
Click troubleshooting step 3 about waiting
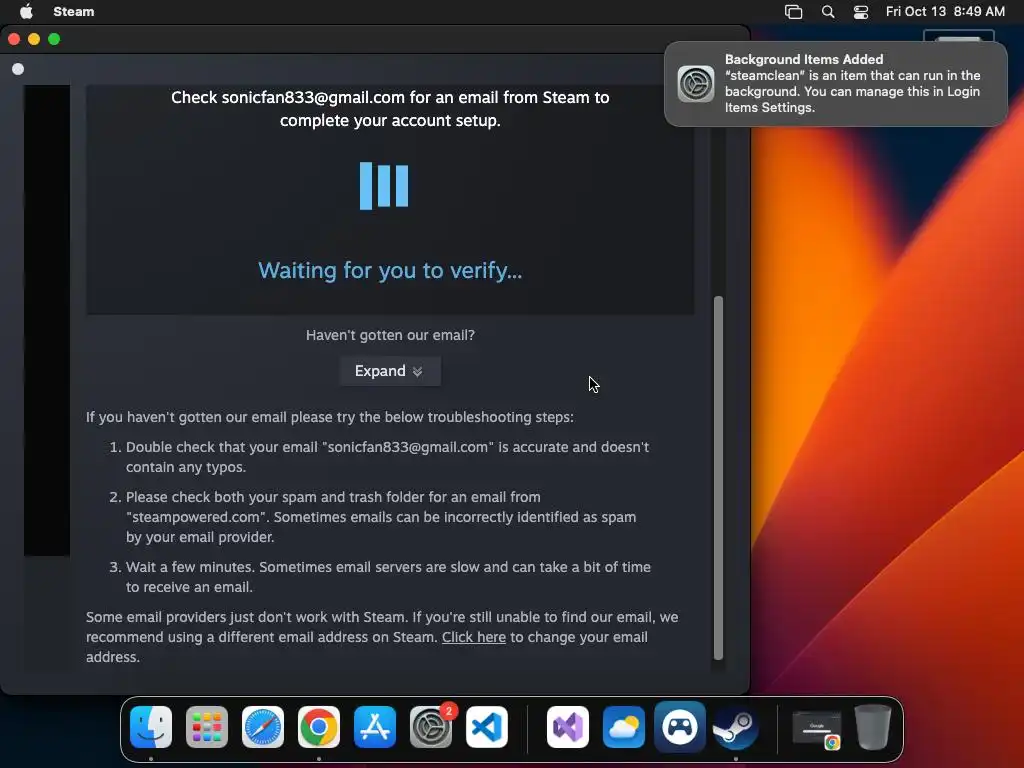[388, 577]
